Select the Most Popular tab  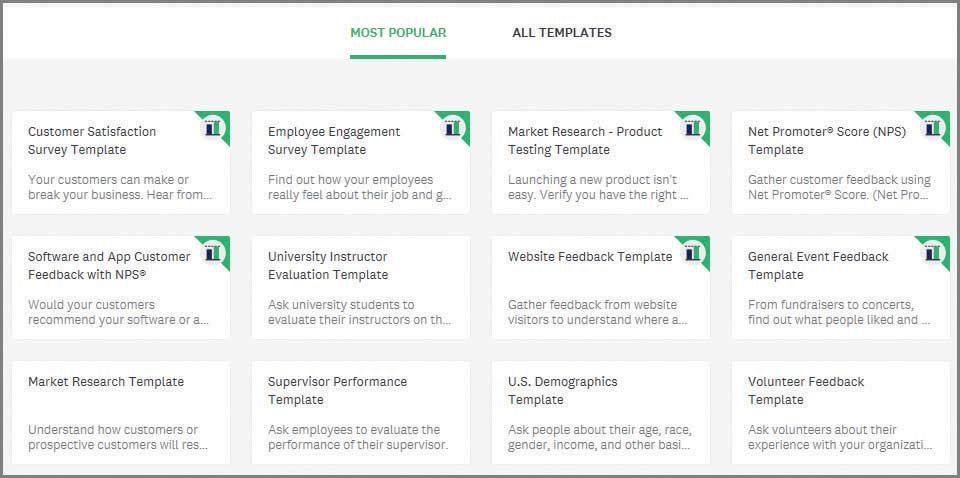coord(398,32)
